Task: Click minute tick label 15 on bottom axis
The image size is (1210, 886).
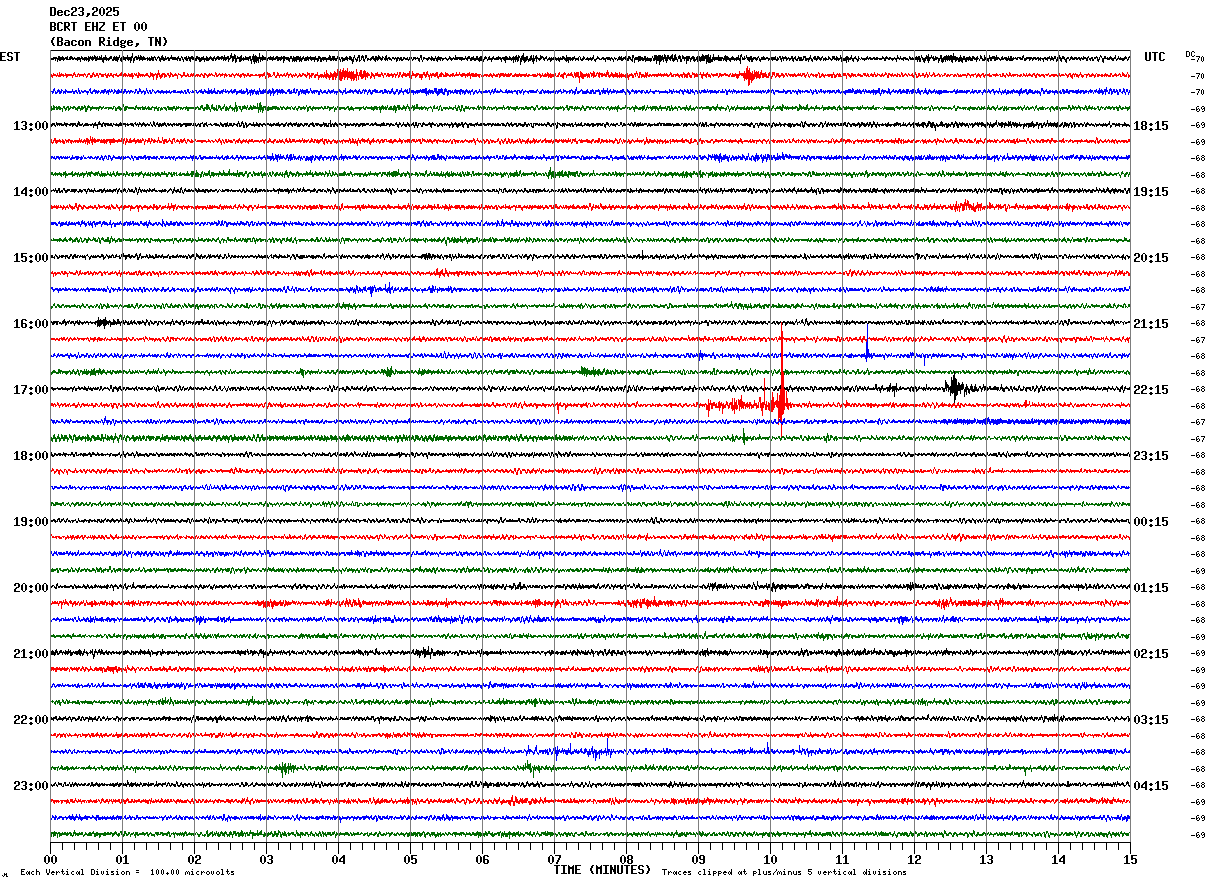Action: [x=1130, y=859]
